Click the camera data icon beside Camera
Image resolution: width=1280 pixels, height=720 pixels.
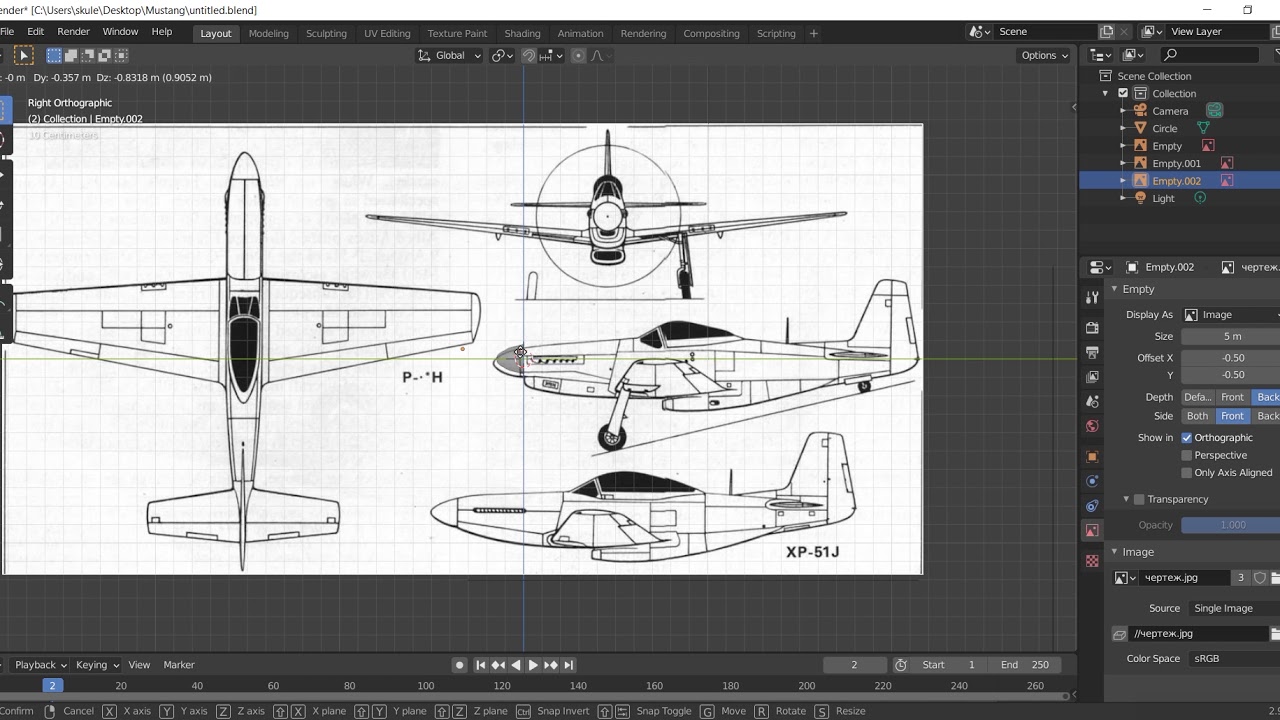tap(1214, 111)
